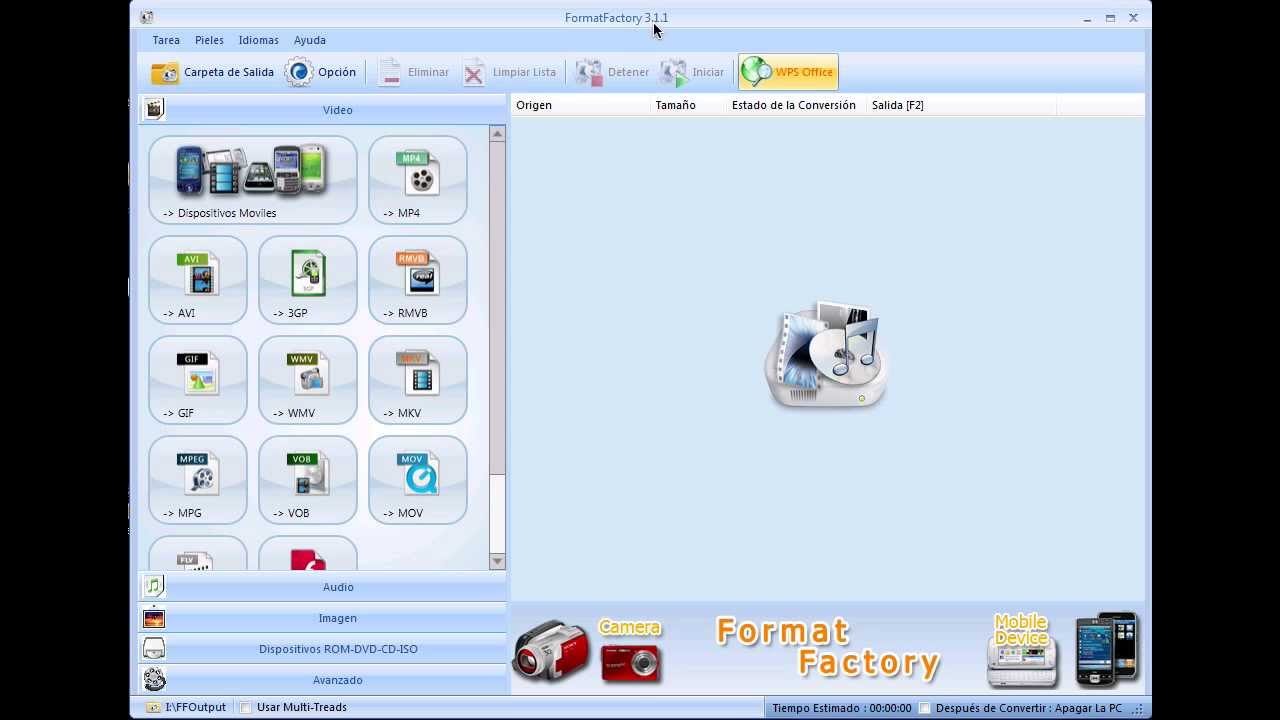Viewport: 1280px width, 720px height.
Task: Launch WPS Office from the toolbar
Action: (788, 72)
